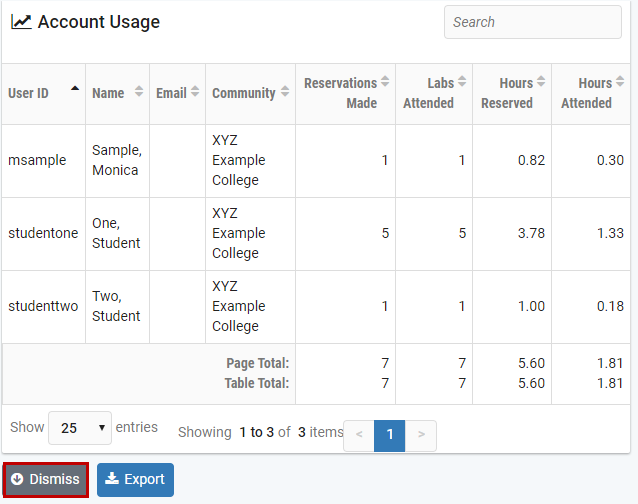
Task: Click the Account Usage chart icon
Action: tap(21, 22)
